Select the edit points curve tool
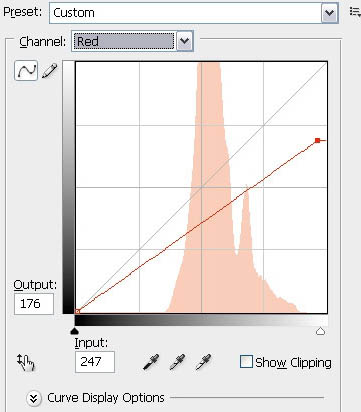Viewport: 361px width, 412px height. coord(26,70)
